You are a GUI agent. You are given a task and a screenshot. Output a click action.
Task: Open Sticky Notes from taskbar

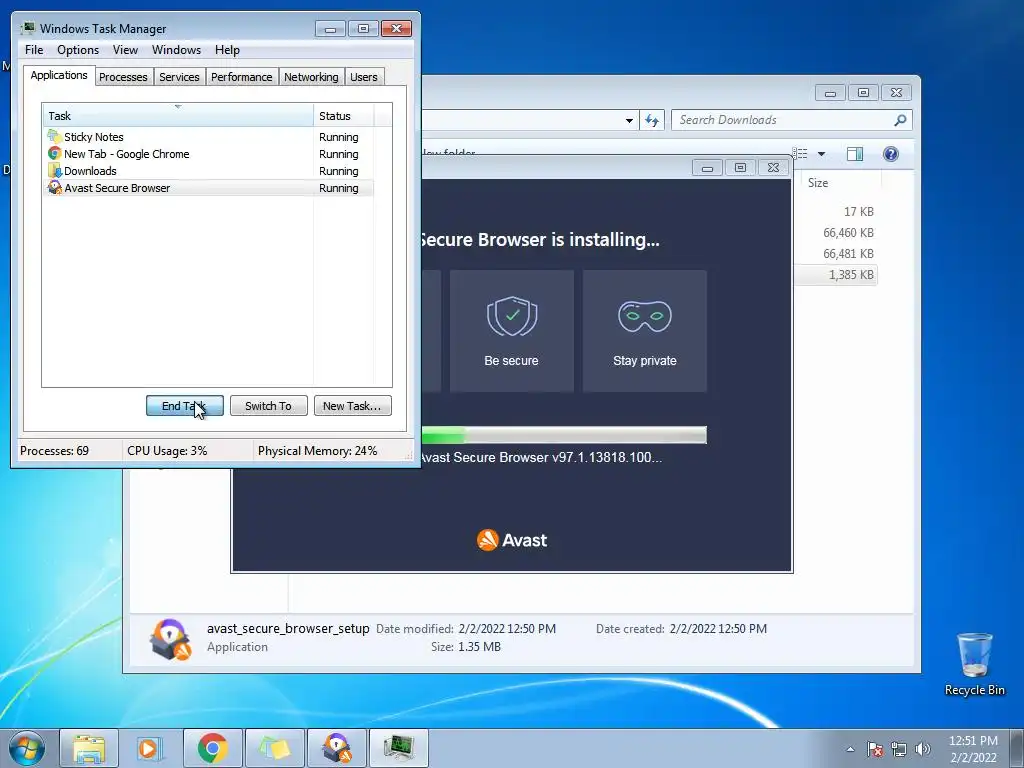pos(274,748)
